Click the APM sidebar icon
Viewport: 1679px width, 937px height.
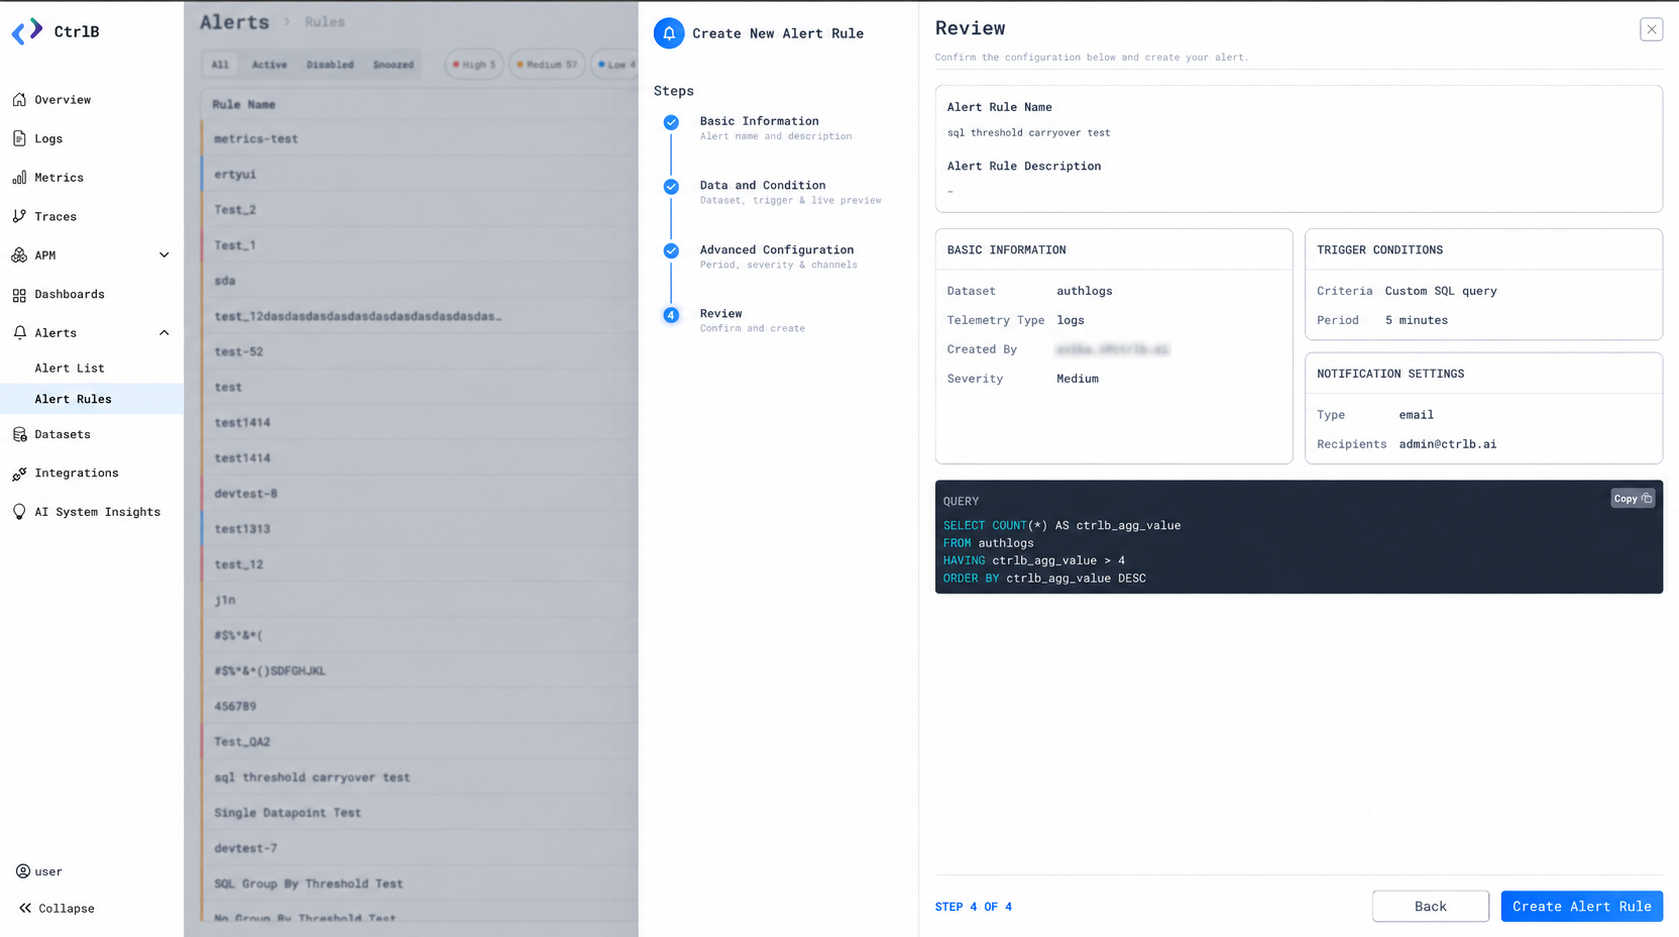[19, 255]
